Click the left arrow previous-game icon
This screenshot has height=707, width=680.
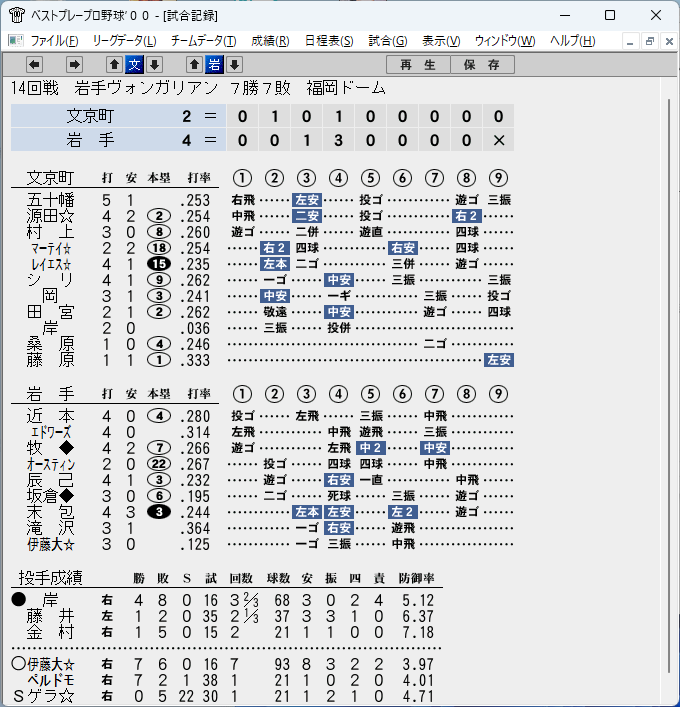pyautogui.click(x=34, y=64)
